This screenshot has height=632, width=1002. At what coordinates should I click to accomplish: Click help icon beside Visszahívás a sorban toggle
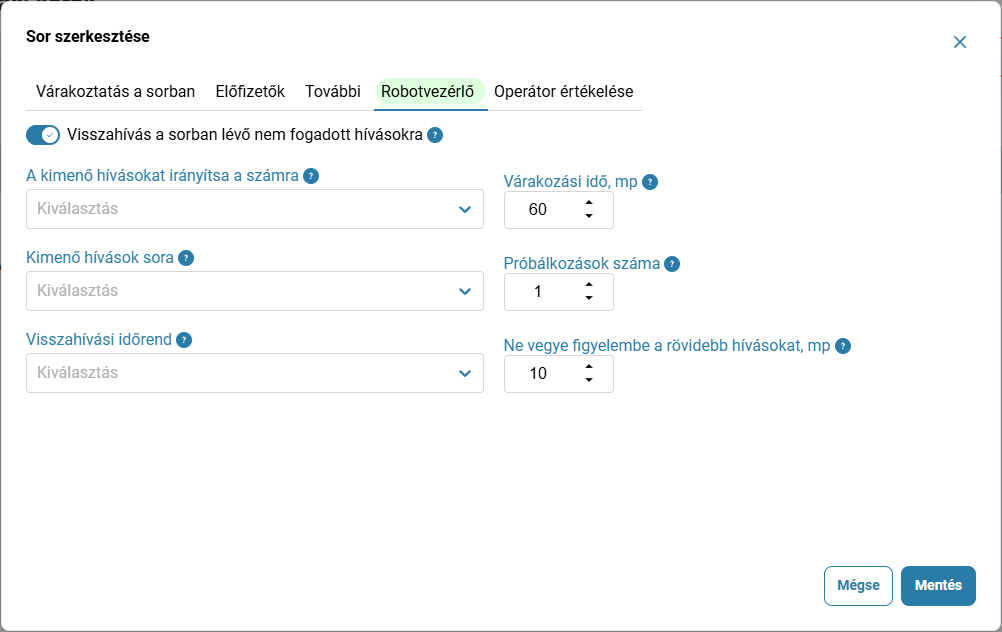click(435, 135)
